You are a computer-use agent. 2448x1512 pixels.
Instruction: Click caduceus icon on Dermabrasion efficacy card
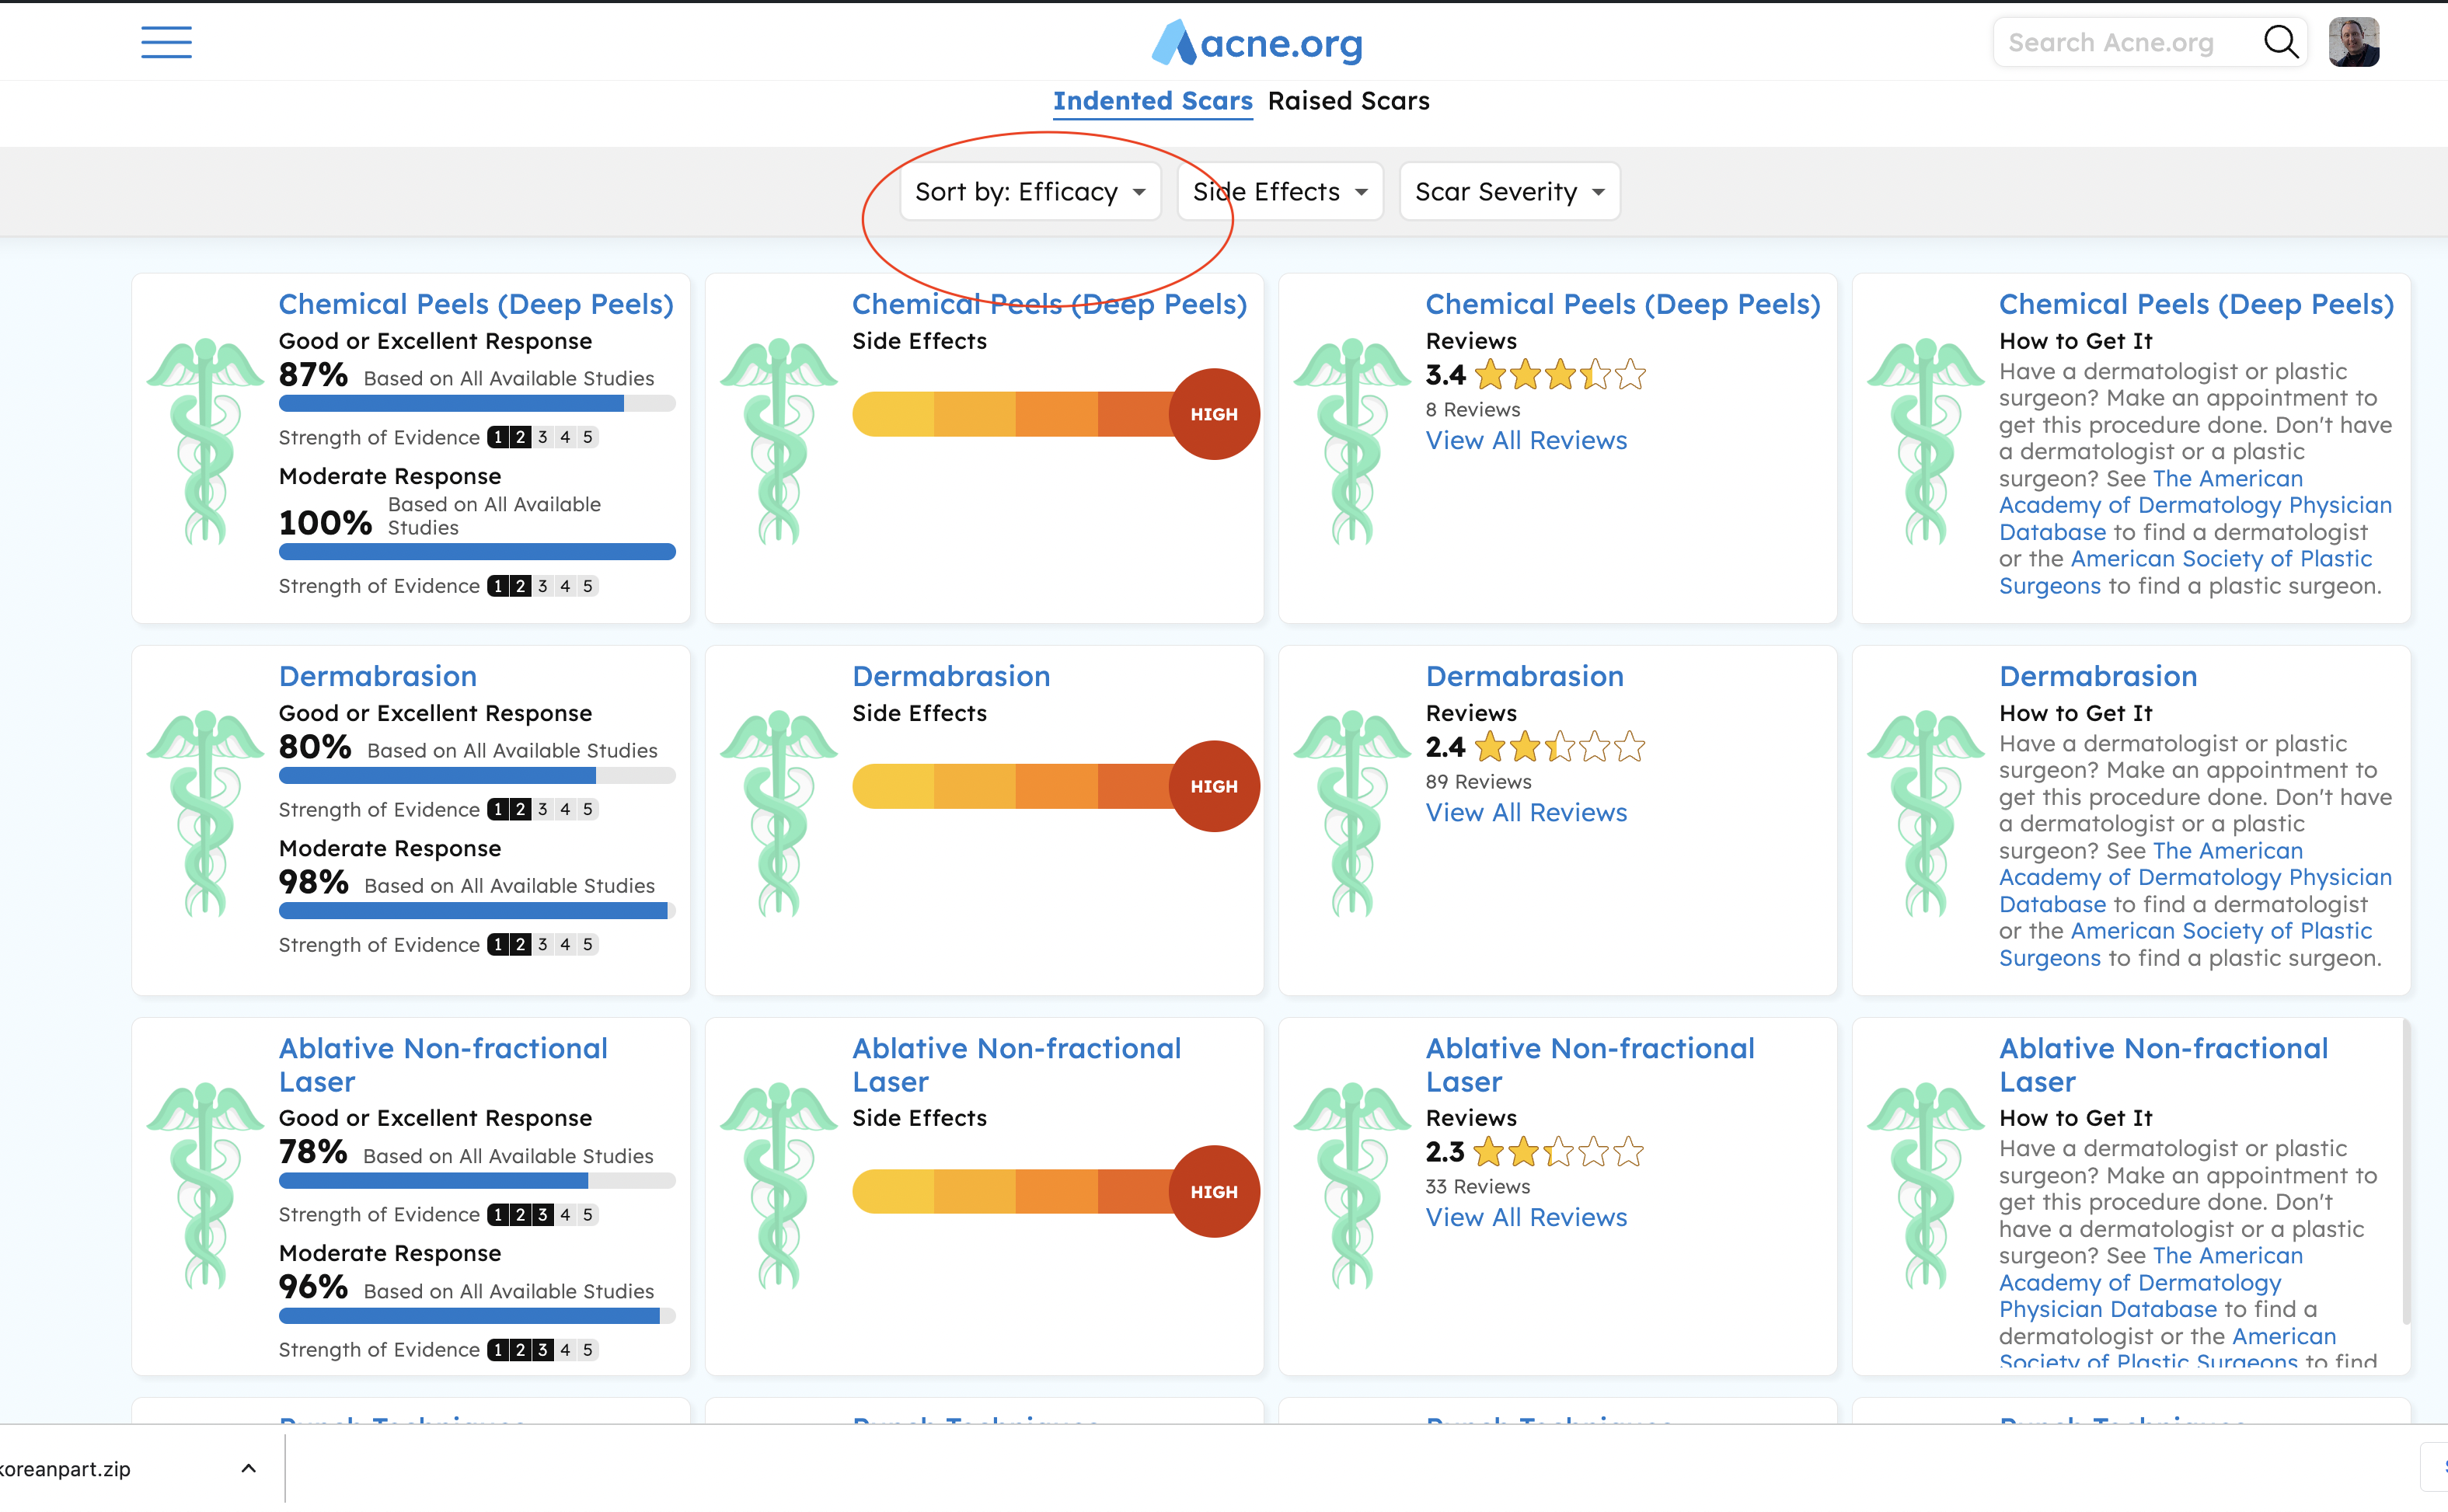pyautogui.click(x=205, y=813)
